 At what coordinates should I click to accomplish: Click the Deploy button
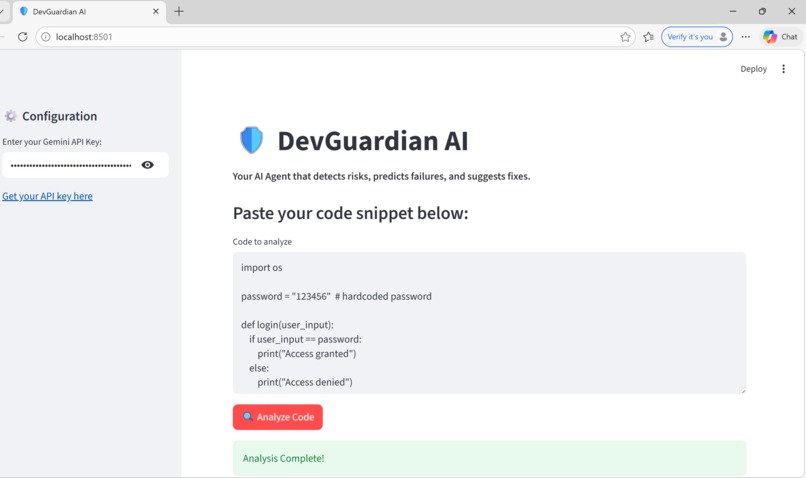pyautogui.click(x=753, y=69)
